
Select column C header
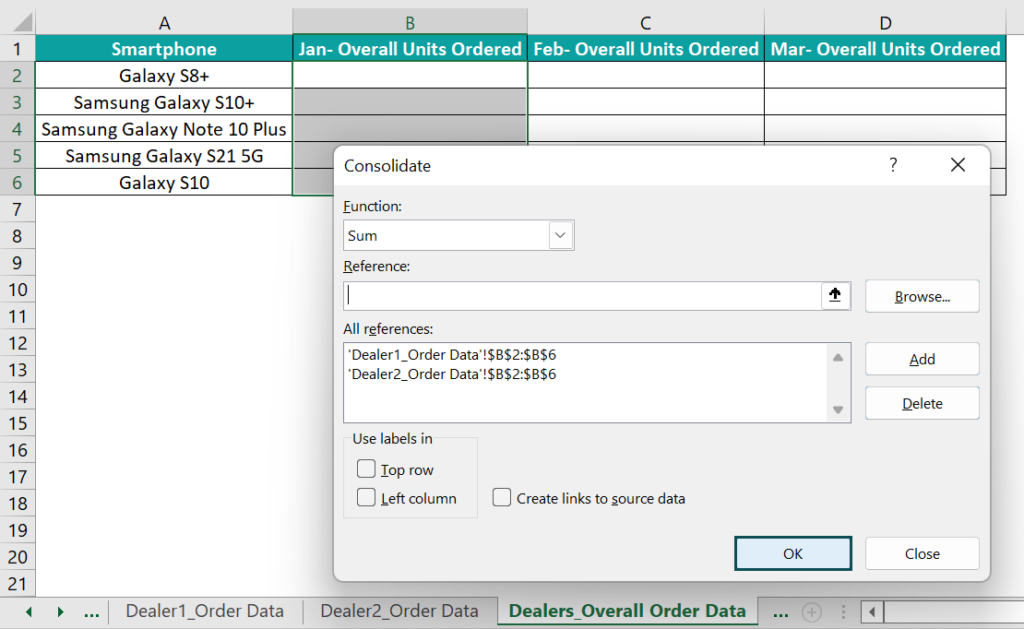pos(645,23)
